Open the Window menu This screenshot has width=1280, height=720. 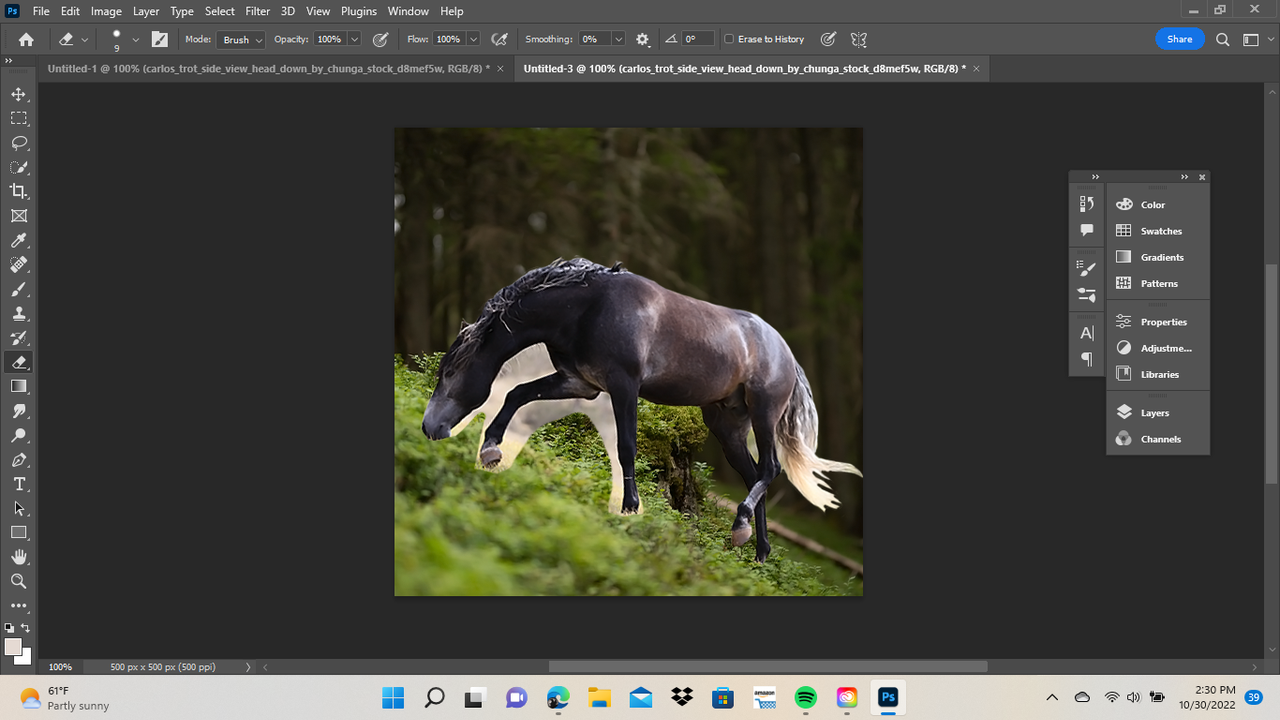[407, 11]
